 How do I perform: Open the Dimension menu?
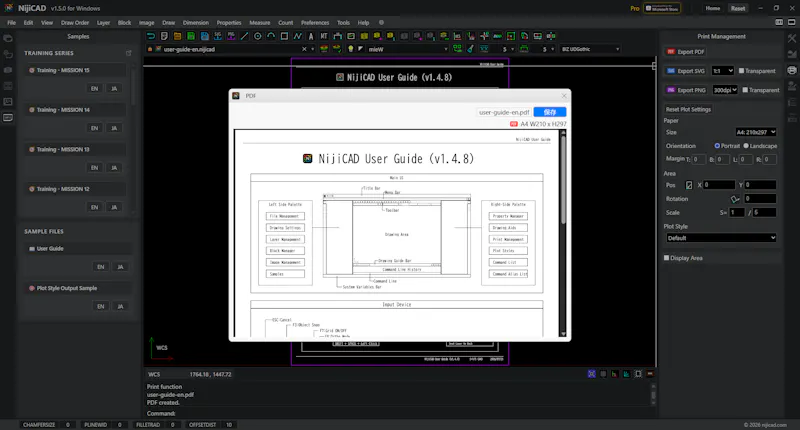[x=196, y=23]
